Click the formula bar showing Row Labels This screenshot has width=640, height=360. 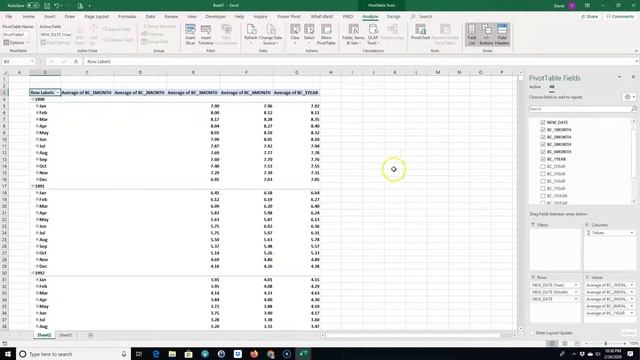[x=359, y=62]
